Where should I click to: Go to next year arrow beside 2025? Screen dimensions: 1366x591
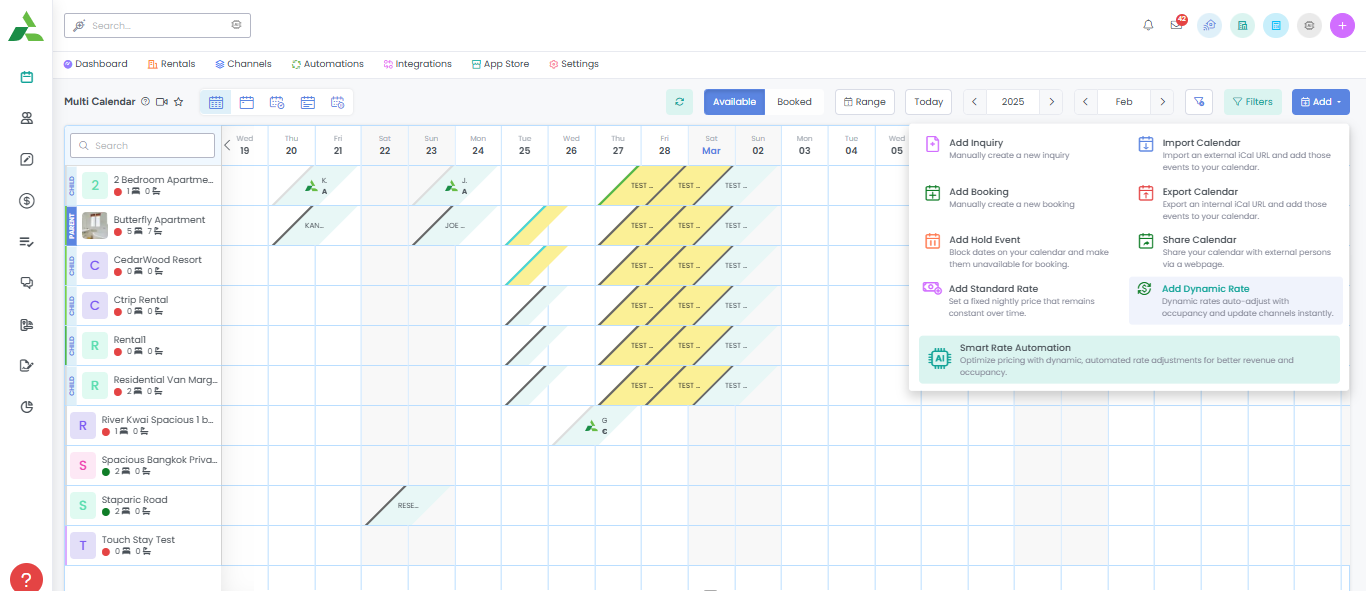[1051, 102]
